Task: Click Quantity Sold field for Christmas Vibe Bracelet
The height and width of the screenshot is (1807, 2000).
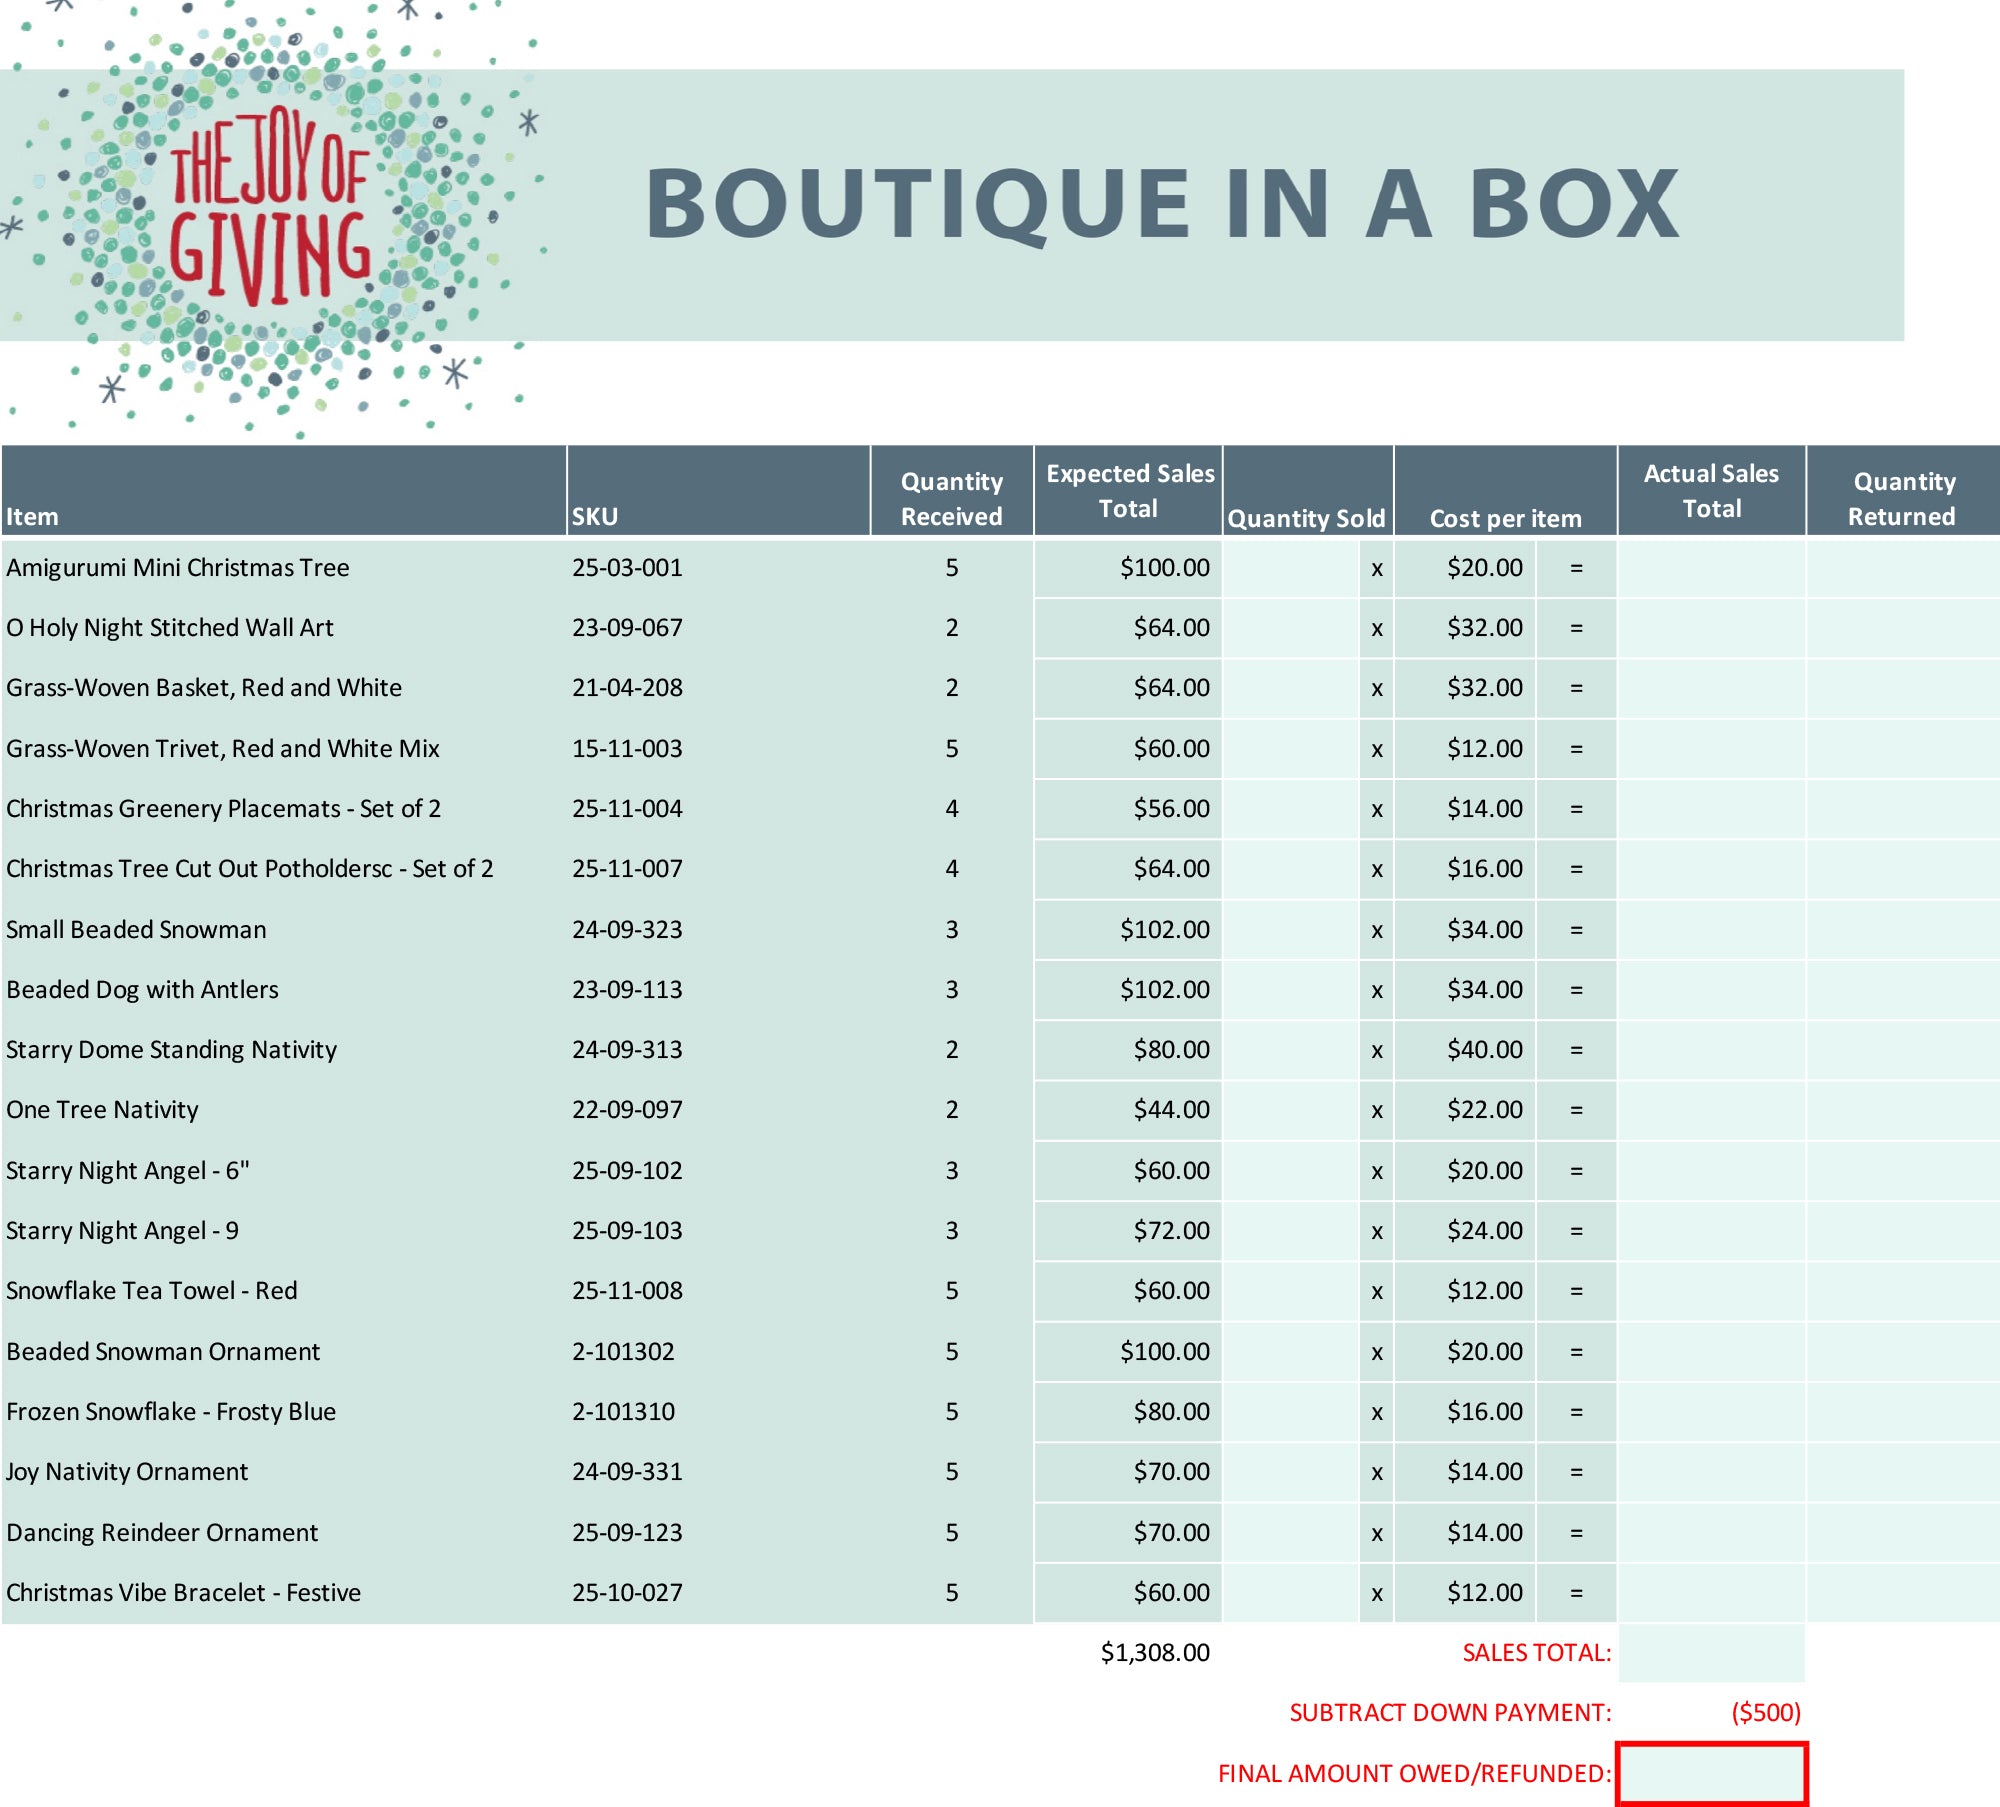Action: (1291, 1593)
